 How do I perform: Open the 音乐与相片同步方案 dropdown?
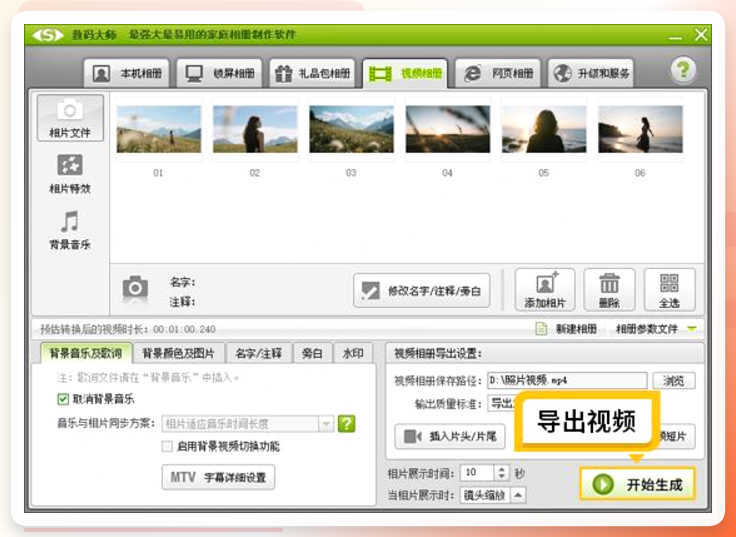tap(247, 424)
